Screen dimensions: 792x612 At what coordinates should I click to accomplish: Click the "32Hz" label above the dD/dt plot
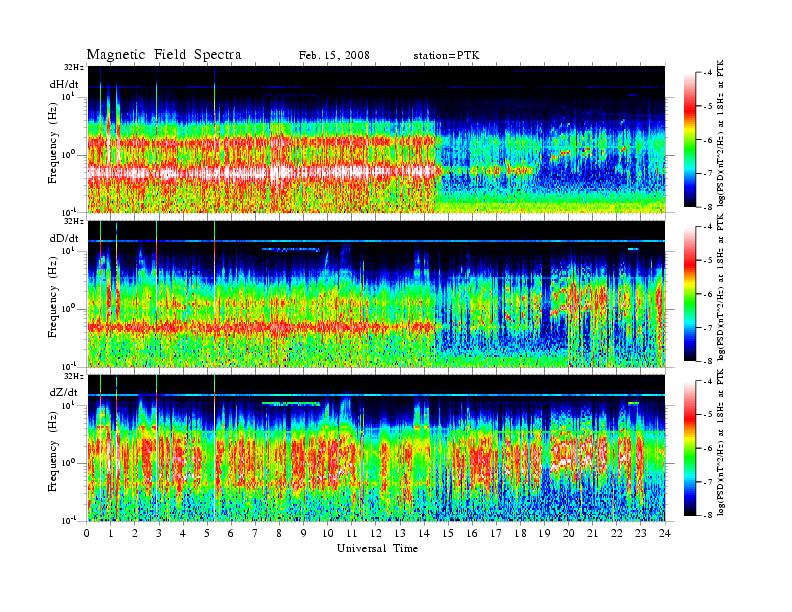point(73,221)
